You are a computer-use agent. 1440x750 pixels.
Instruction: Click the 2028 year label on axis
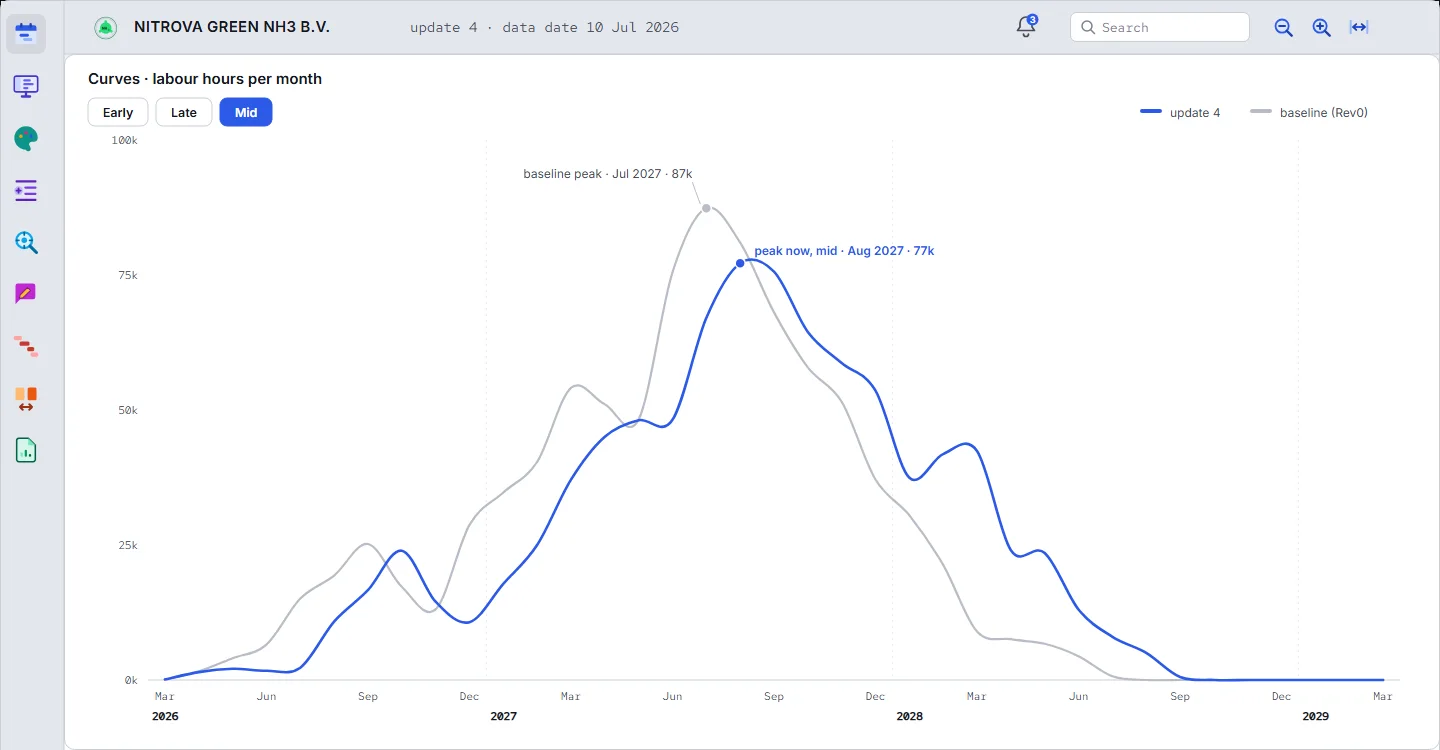point(910,717)
